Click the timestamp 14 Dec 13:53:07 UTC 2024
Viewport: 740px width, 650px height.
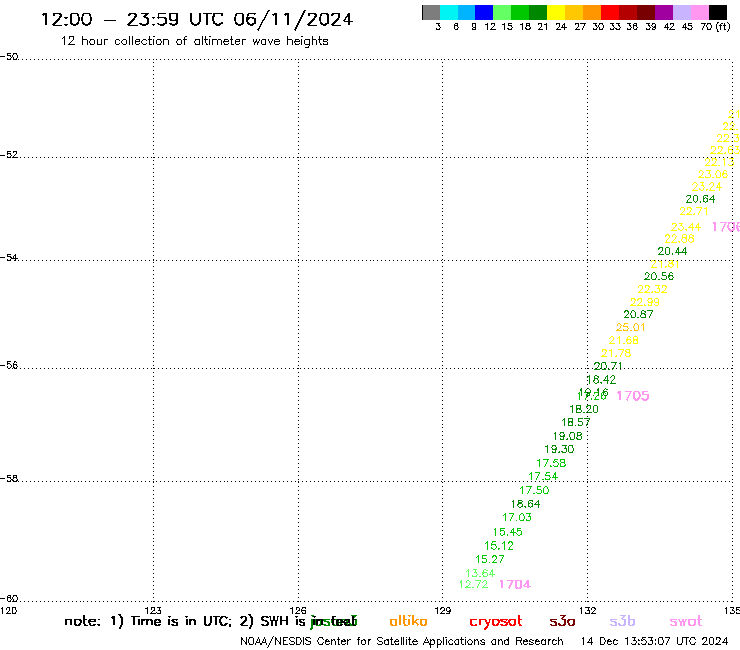[654, 642]
